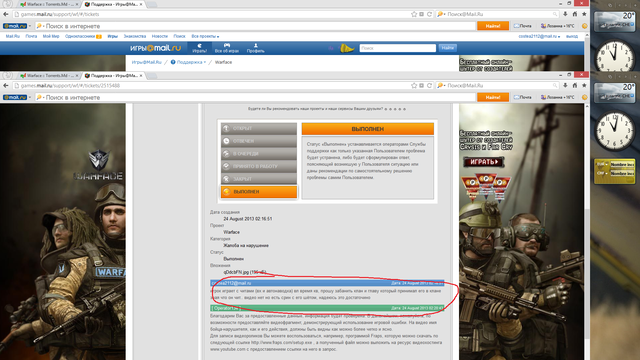Click the выход logout link
Viewport: 640px width, 360px height.
(x=572, y=36)
